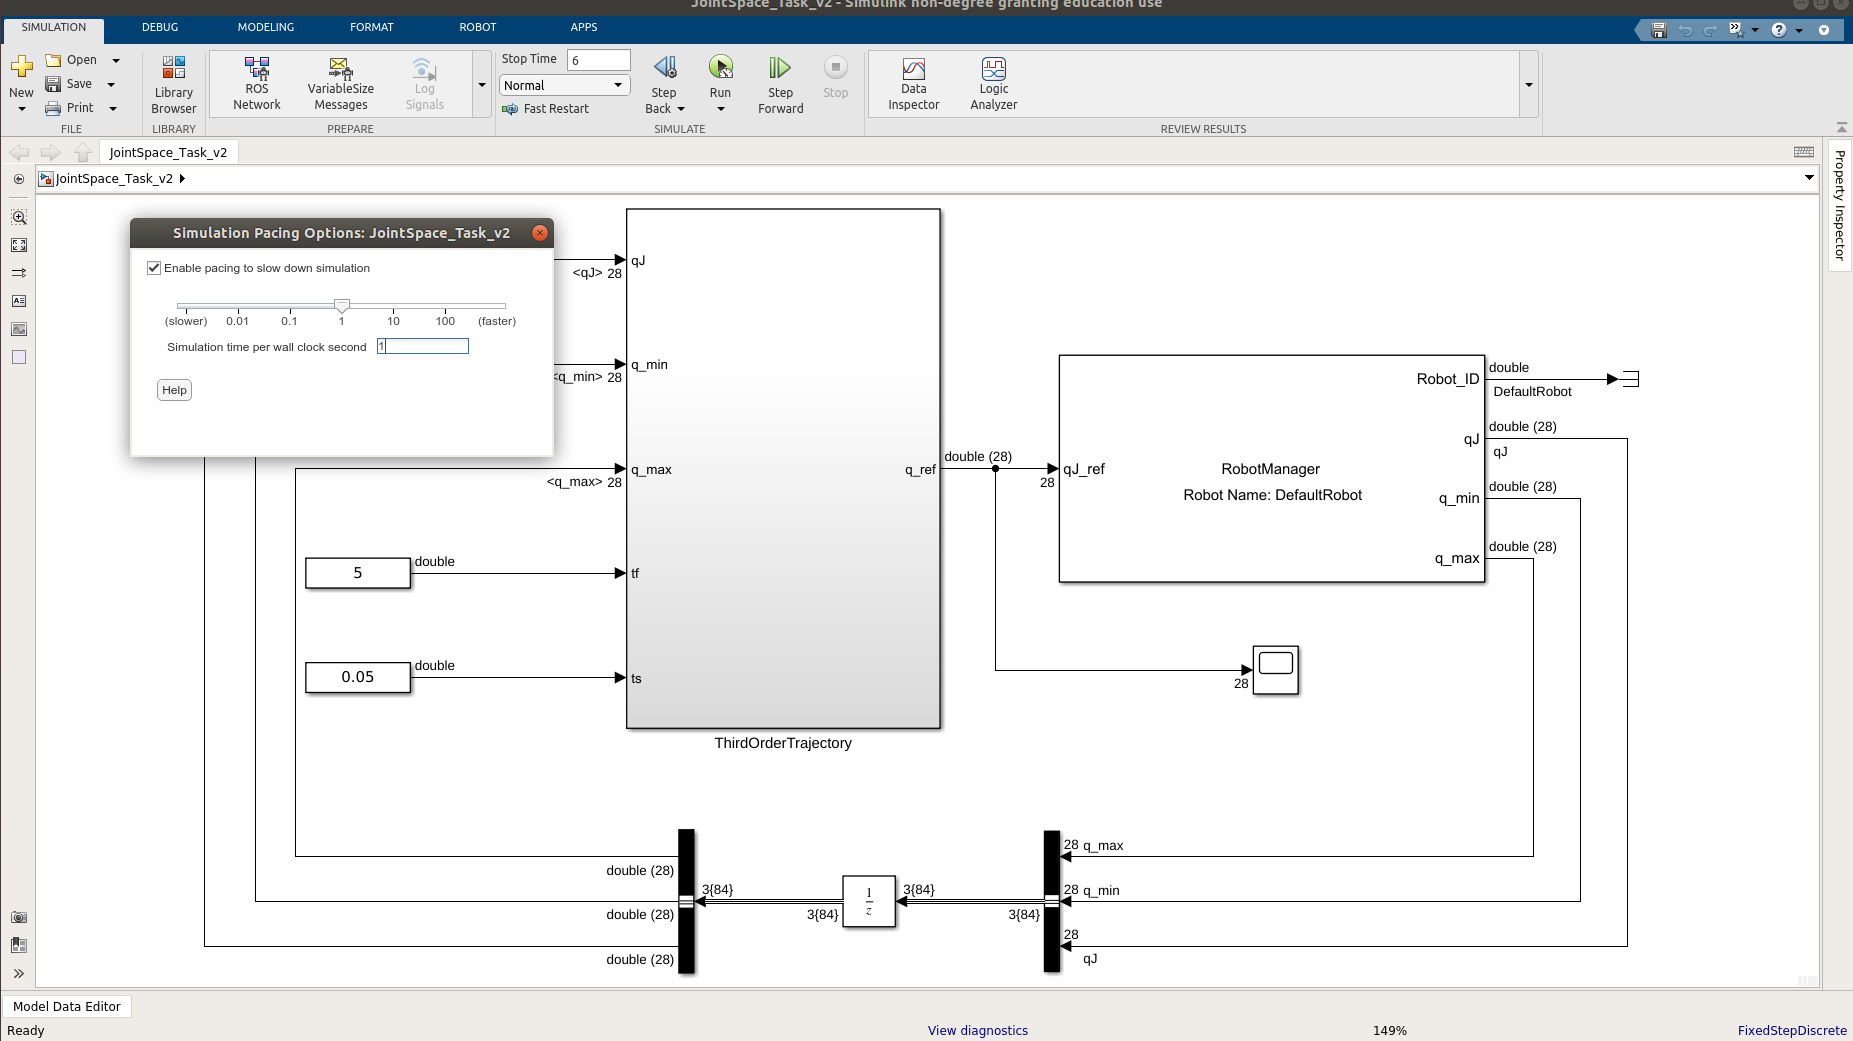1853x1041 pixels.
Task: Click FixedStepDiscrete solver link
Action: (1792, 1031)
